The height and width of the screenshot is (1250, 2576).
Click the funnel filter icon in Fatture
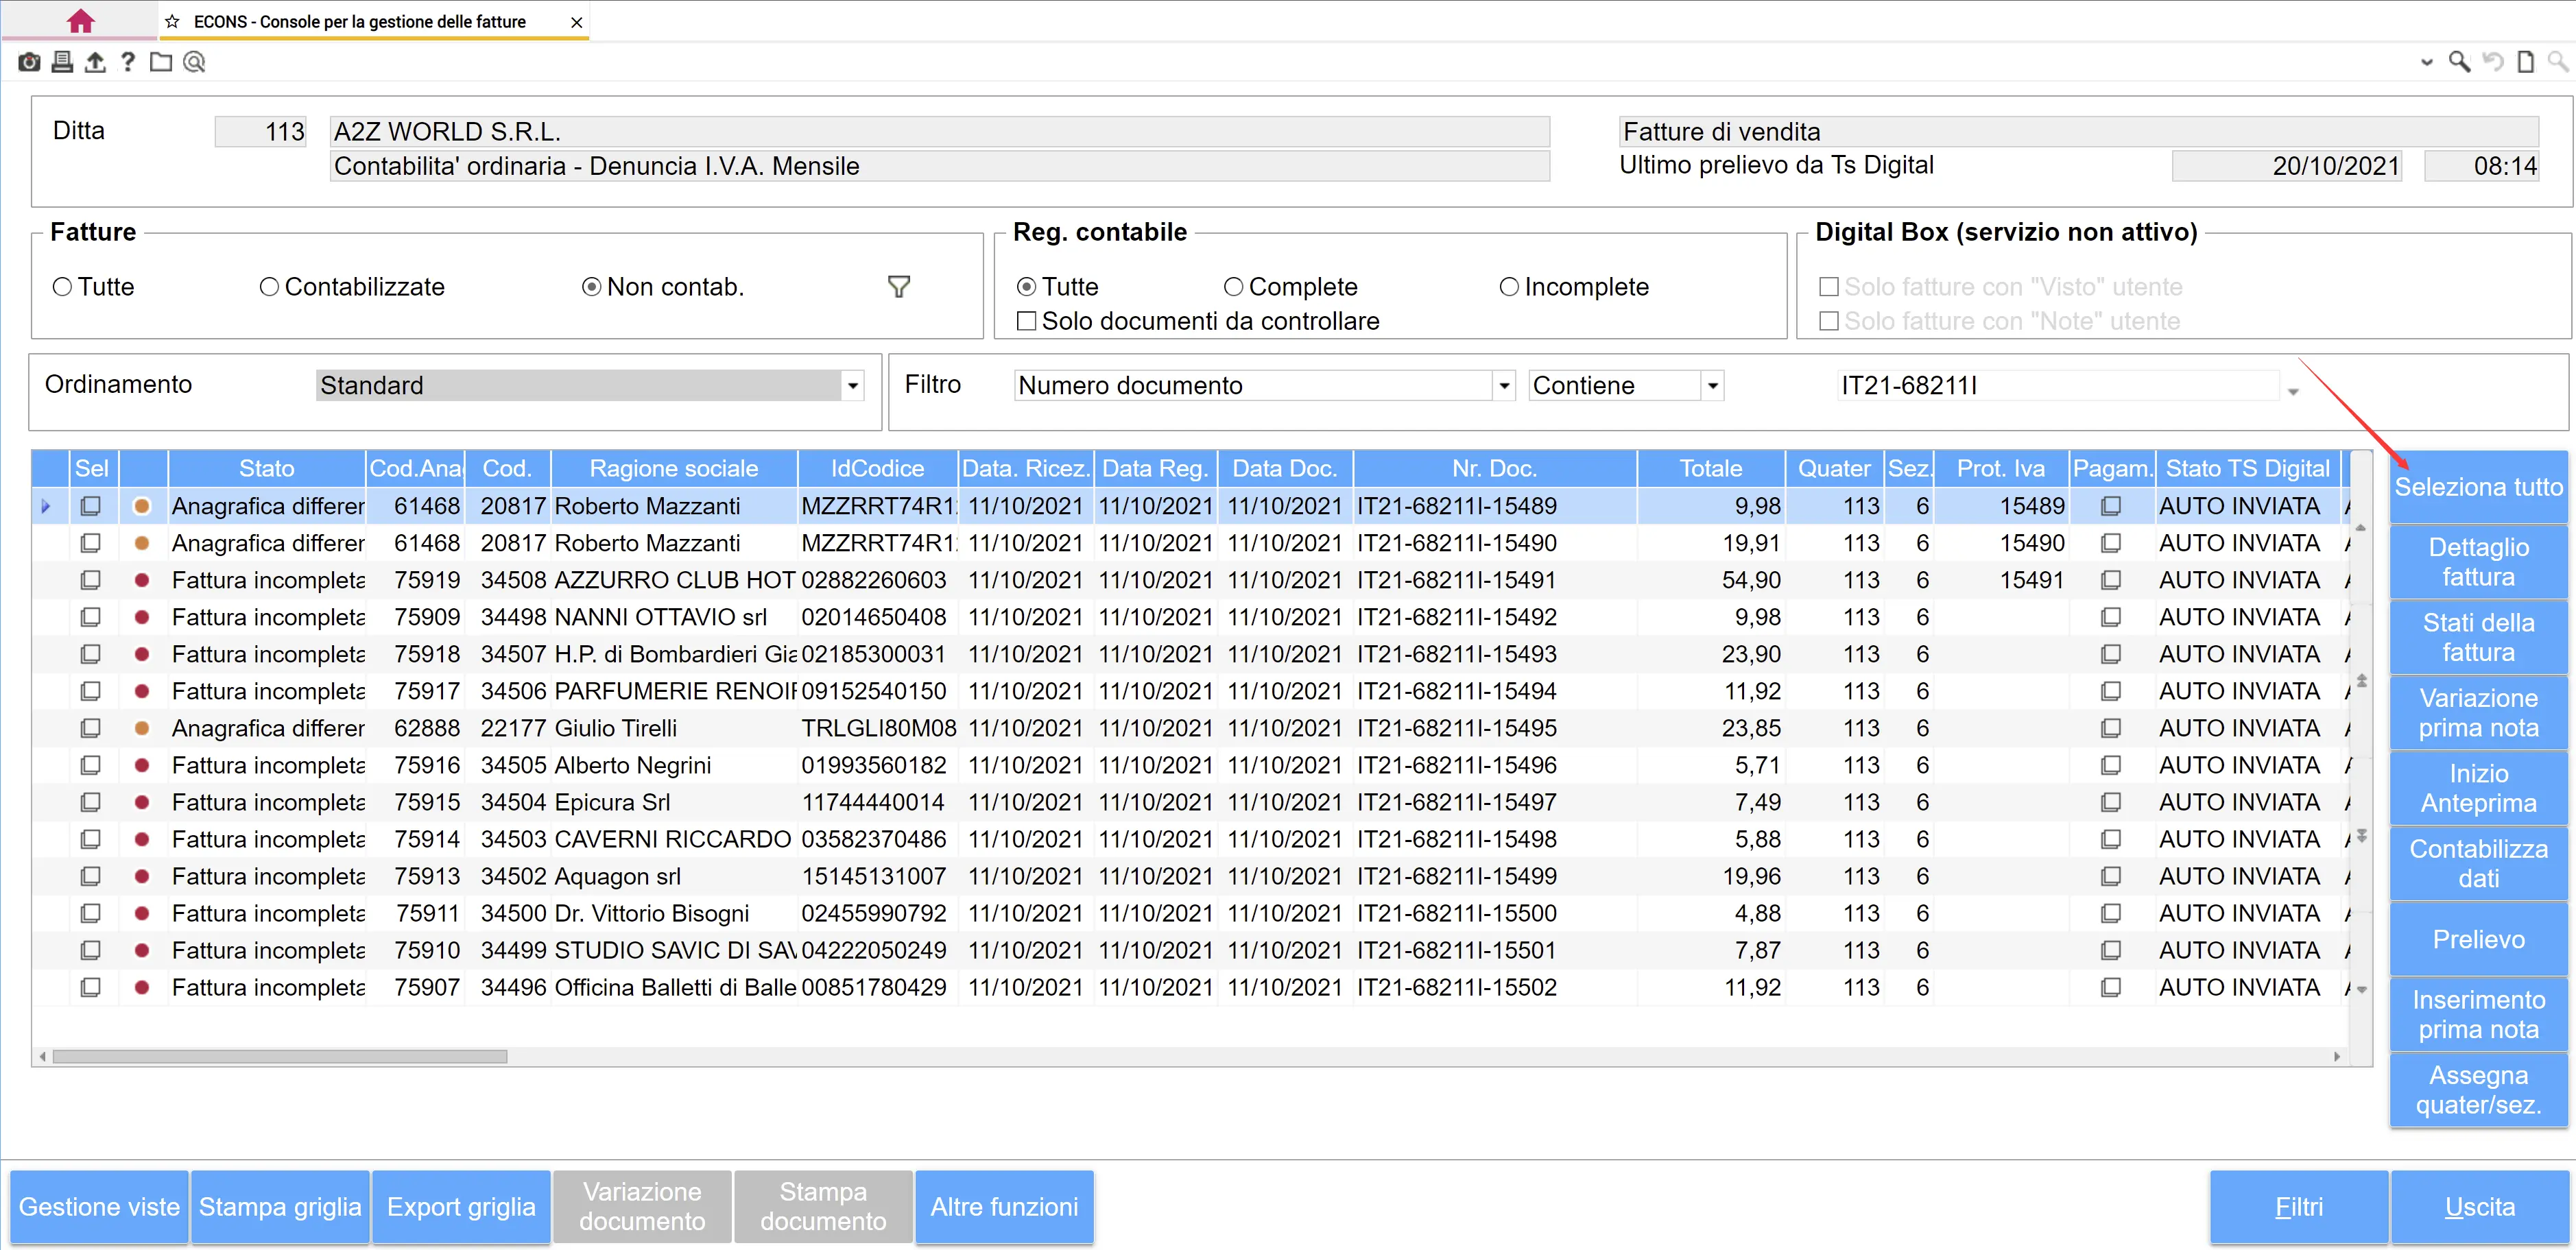coord(898,287)
